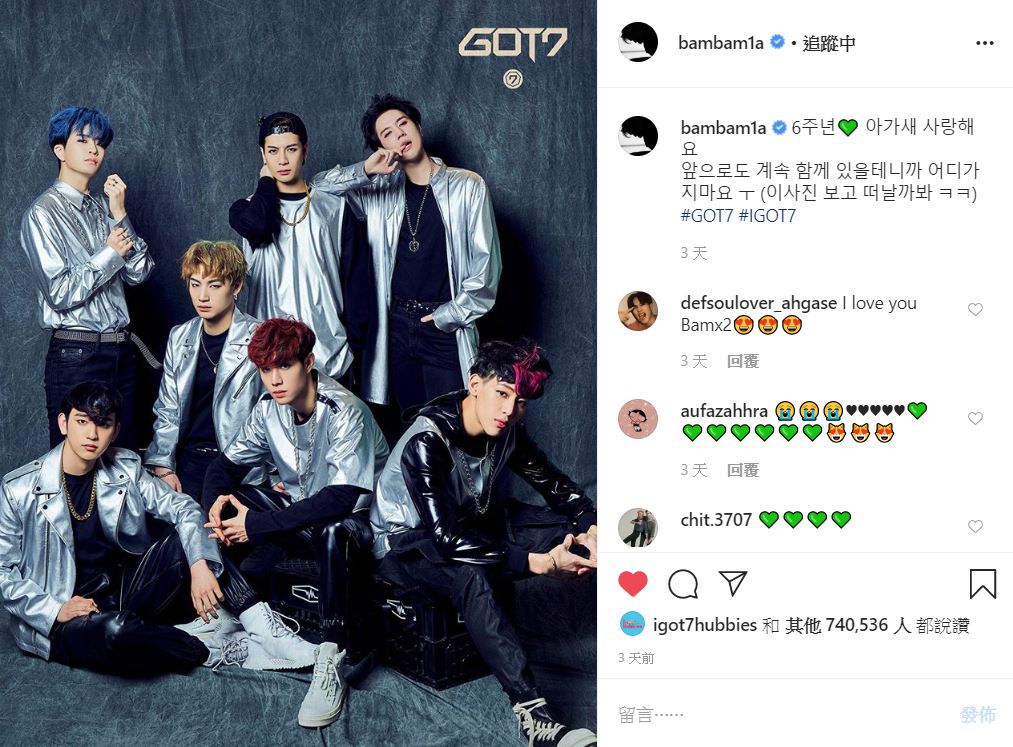Image resolution: width=1013 pixels, height=747 pixels.
Task: Reply to aufazahhra's comment
Action: (x=742, y=470)
